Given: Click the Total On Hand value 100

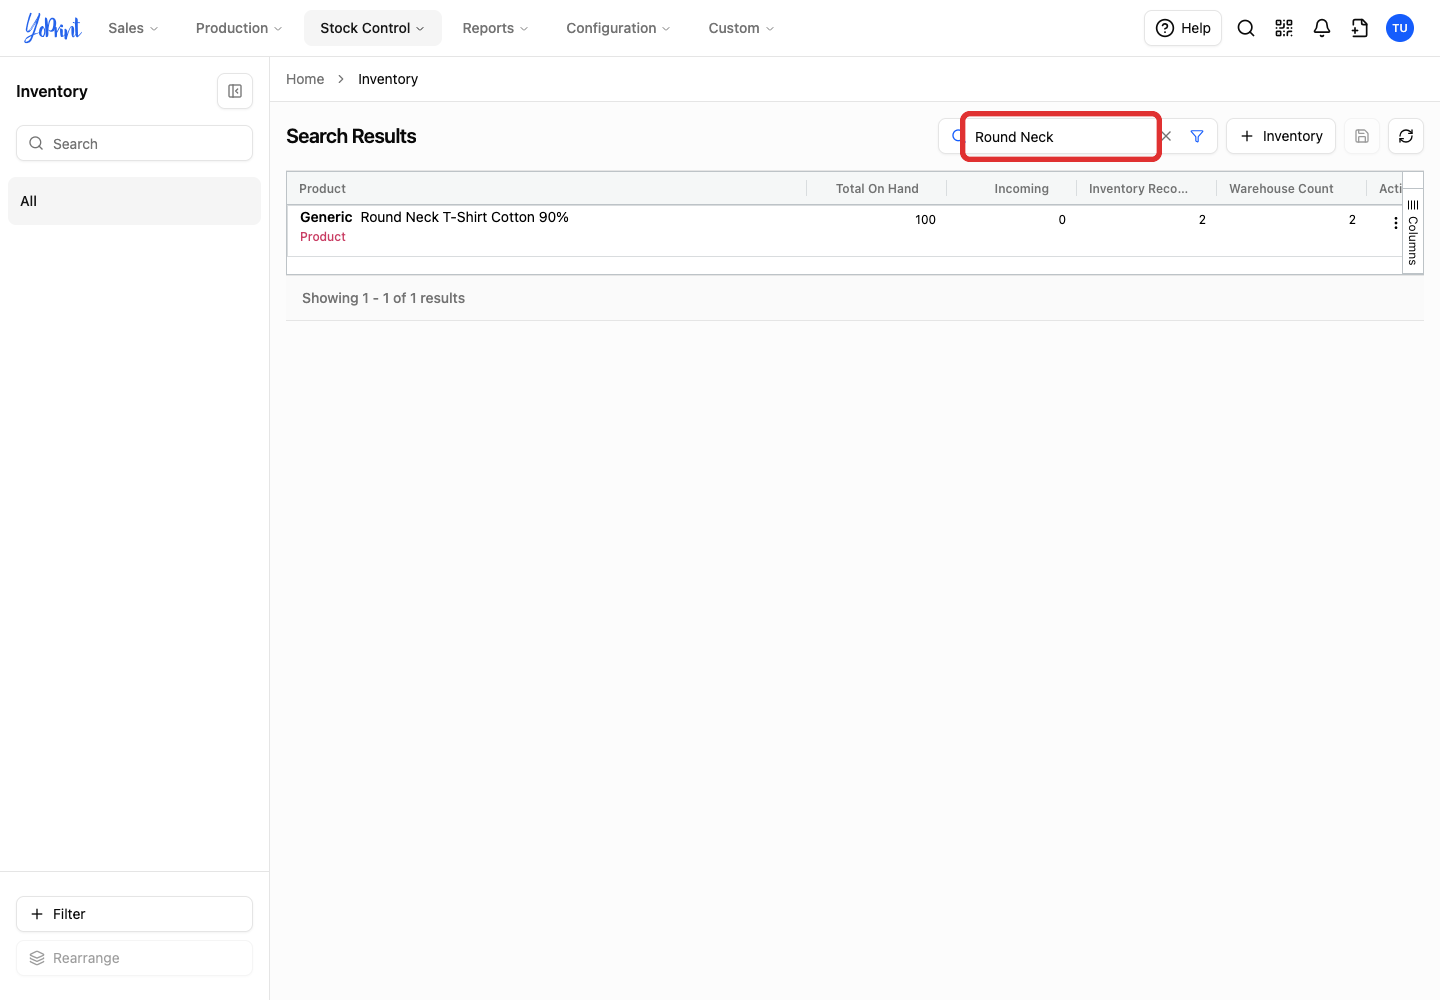Looking at the screenshot, I should [925, 220].
